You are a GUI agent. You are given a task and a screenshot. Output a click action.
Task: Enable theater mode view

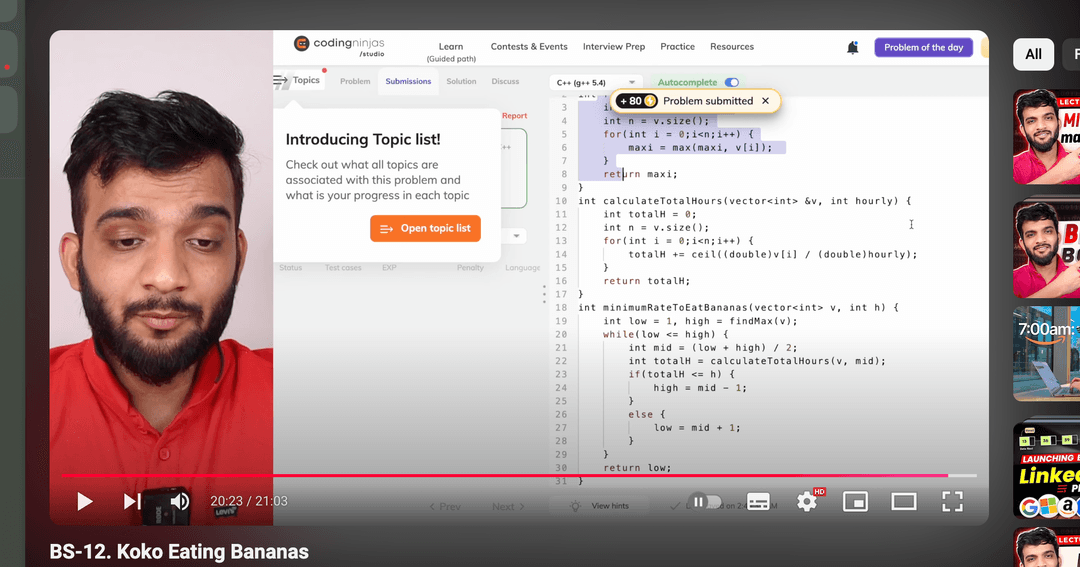pyautogui.click(x=903, y=501)
